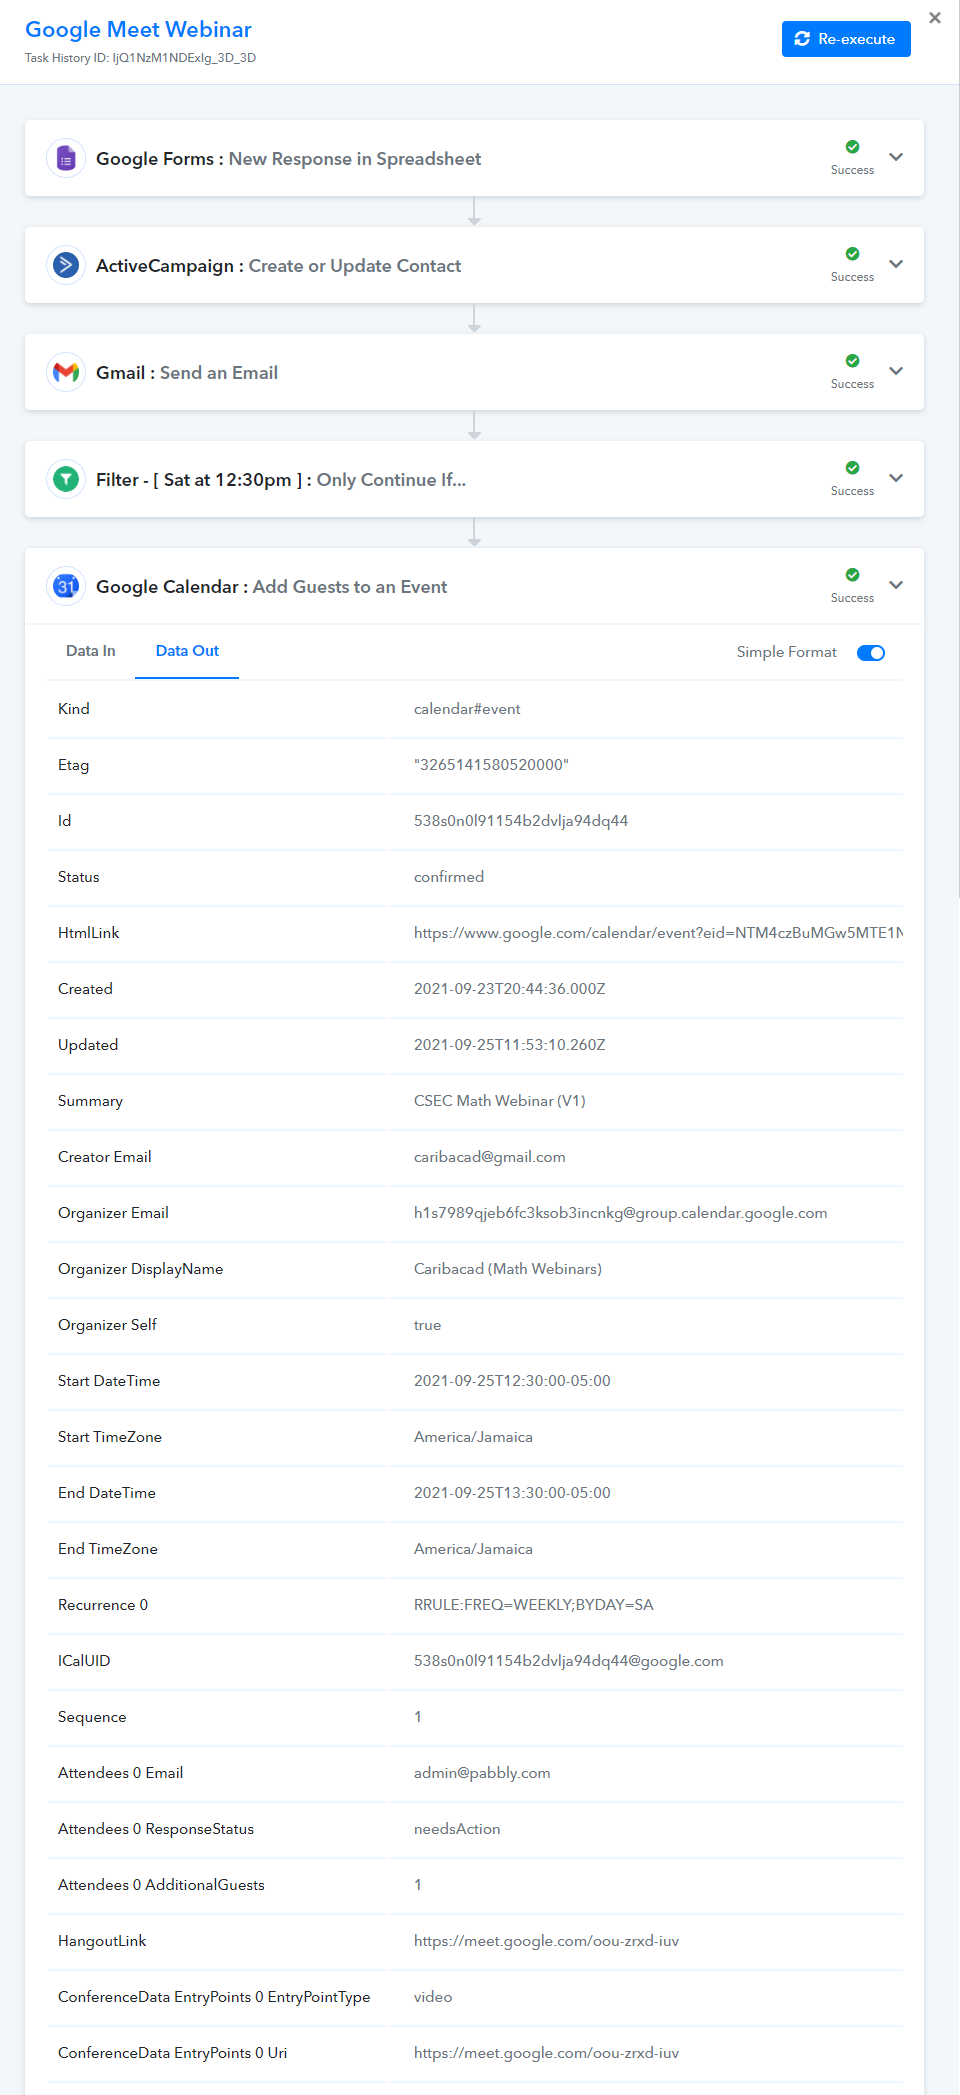
Task: Select the Data Out tab
Action: point(187,651)
